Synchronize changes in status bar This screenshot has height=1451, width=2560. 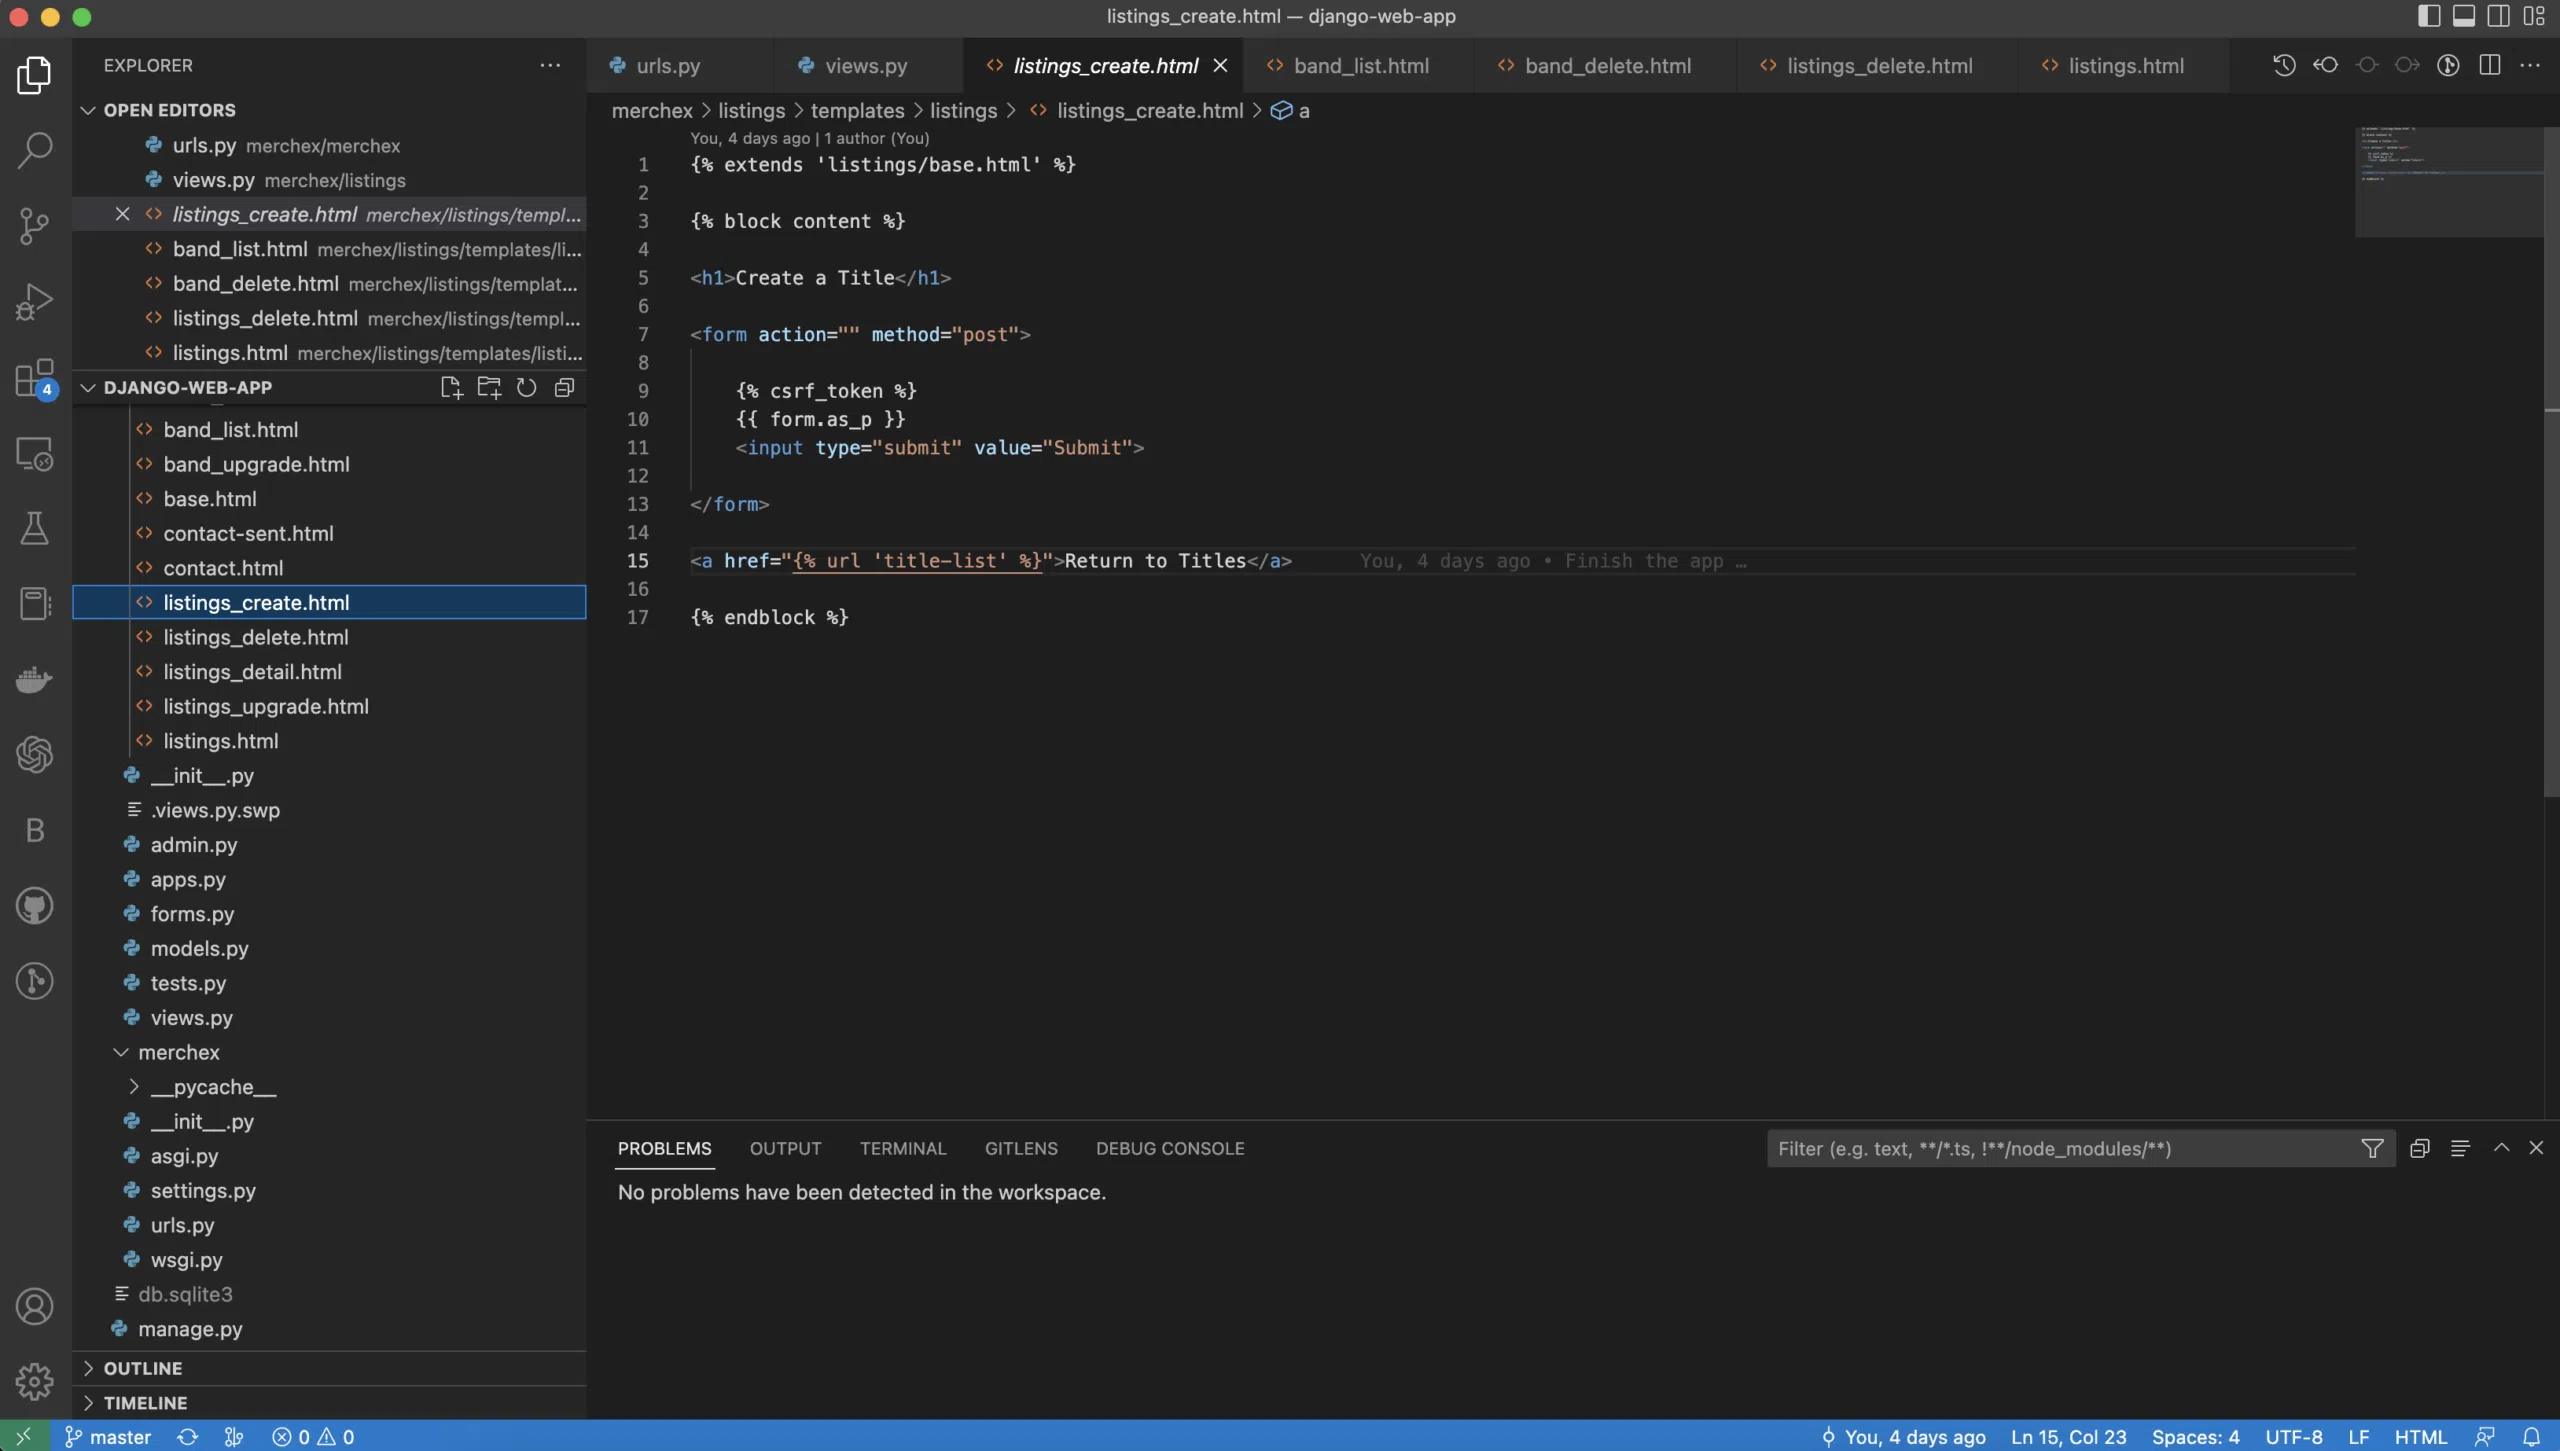pos(187,1437)
